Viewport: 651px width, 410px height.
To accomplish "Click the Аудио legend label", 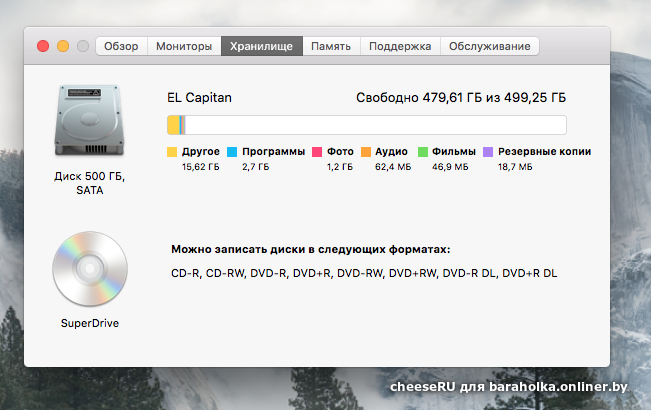I will pos(392,151).
